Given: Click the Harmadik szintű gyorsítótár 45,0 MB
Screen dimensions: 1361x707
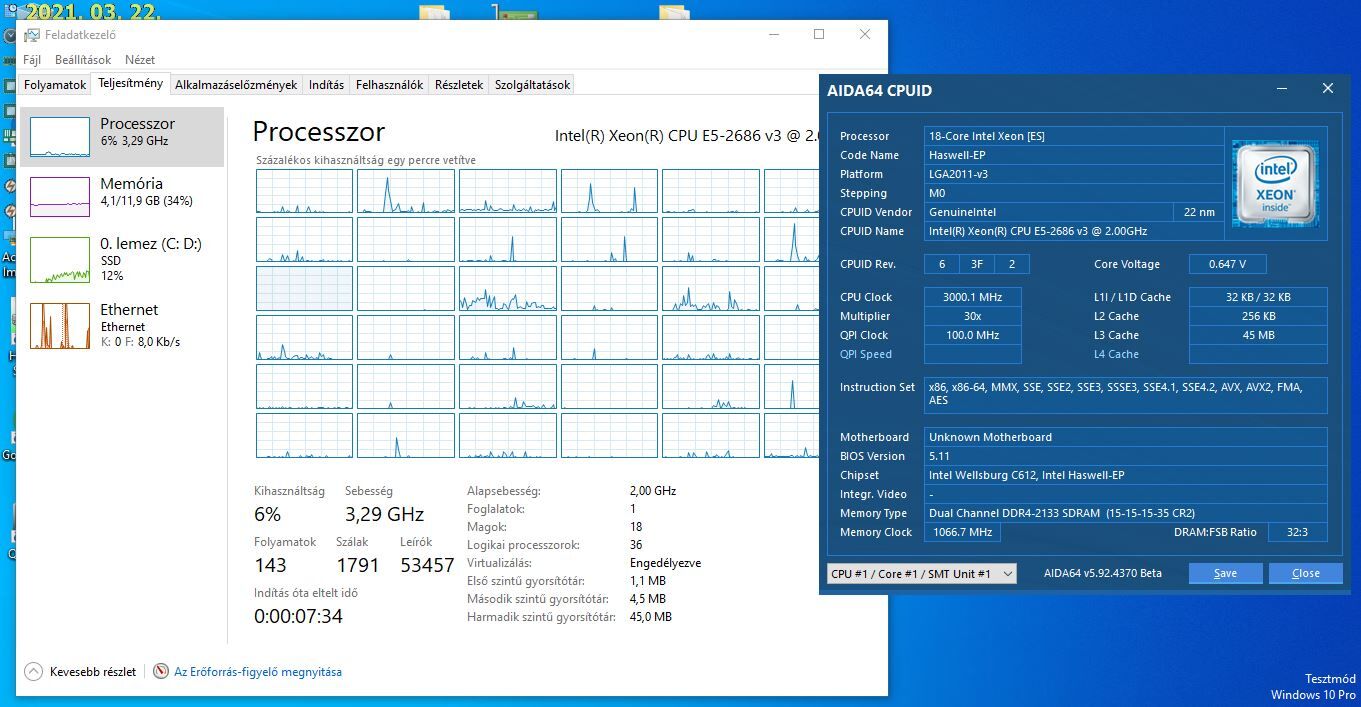Looking at the screenshot, I should tap(650, 617).
